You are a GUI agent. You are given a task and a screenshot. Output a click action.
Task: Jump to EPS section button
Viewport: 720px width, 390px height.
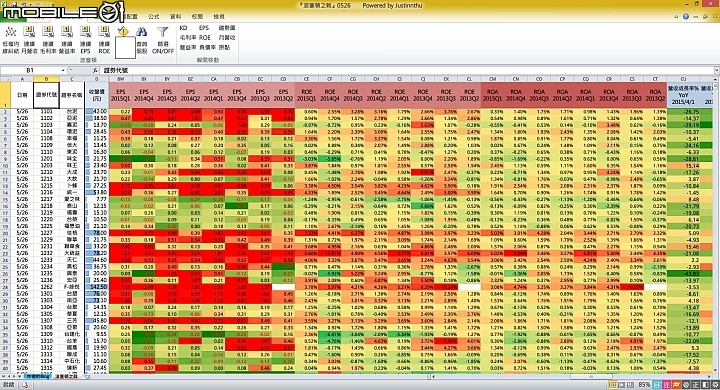(x=204, y=28)
